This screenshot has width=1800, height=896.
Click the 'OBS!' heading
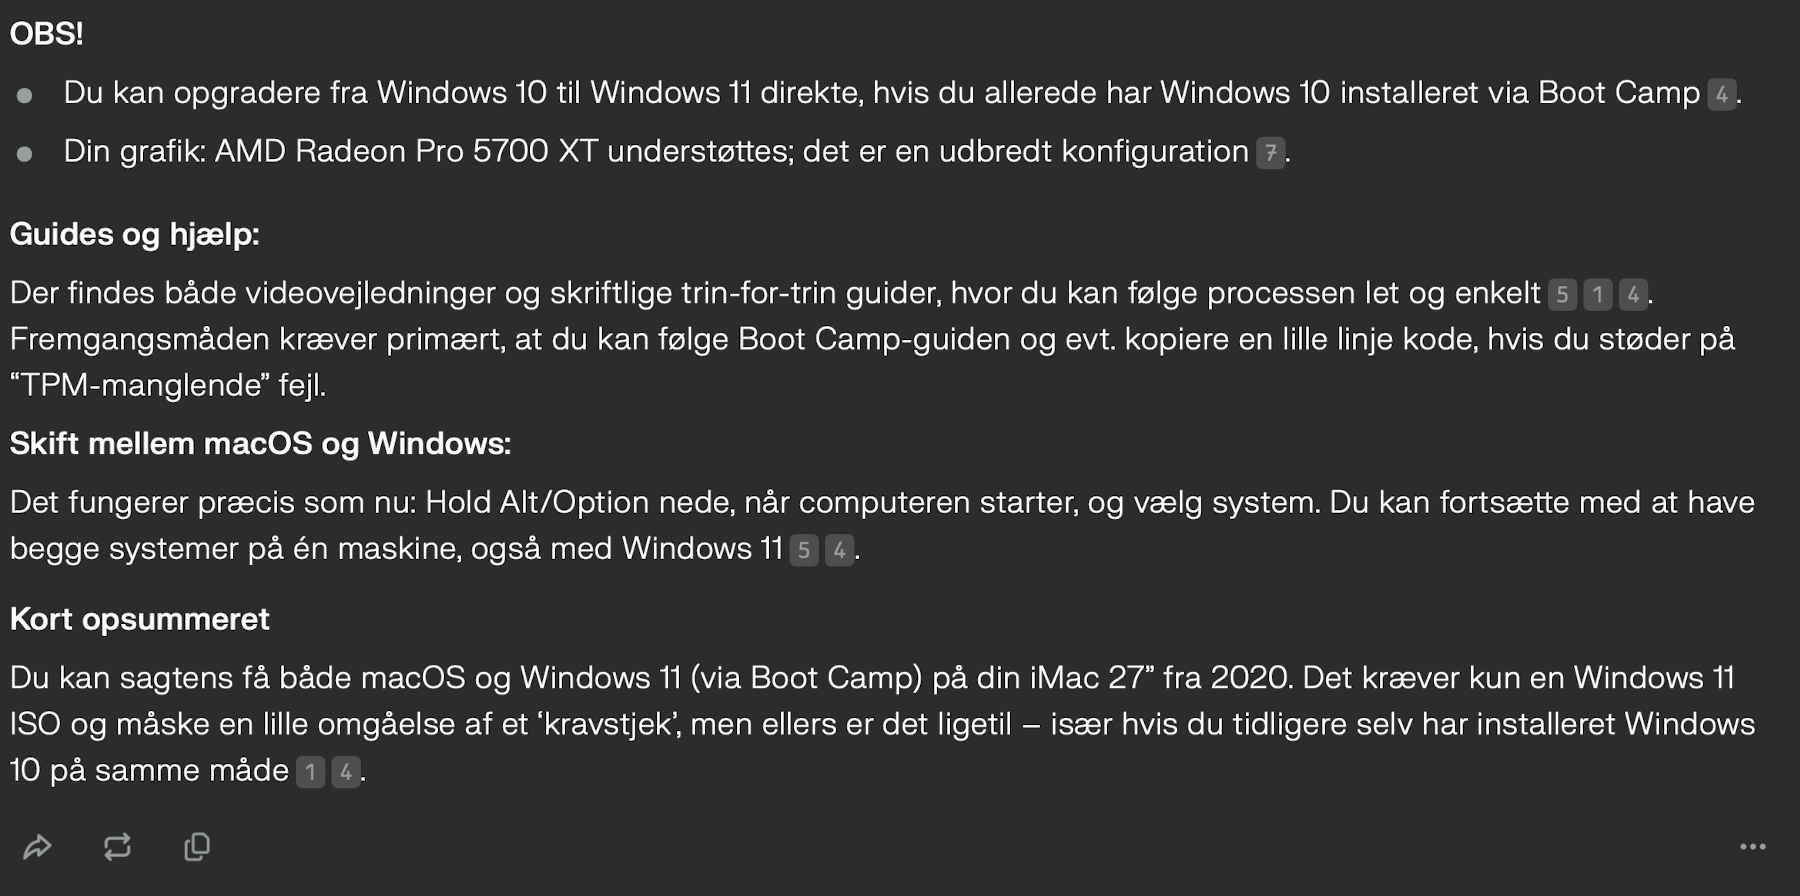pos(46,34)
